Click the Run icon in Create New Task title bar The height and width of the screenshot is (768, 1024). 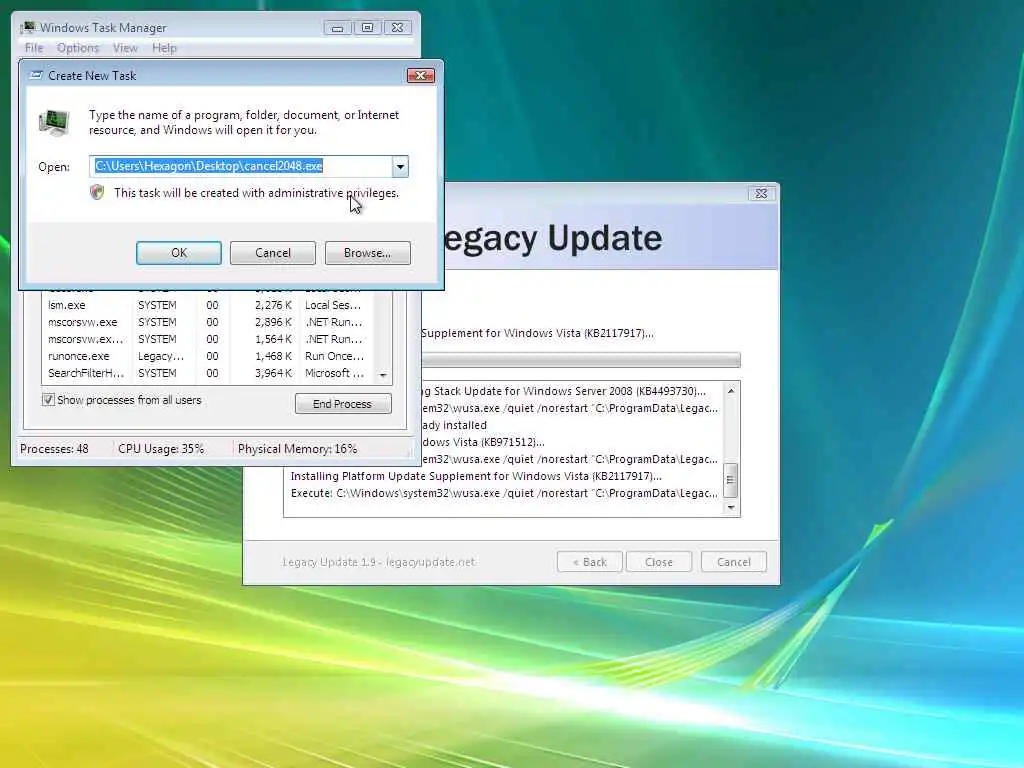pyautogui.click(x=37, y=76)
